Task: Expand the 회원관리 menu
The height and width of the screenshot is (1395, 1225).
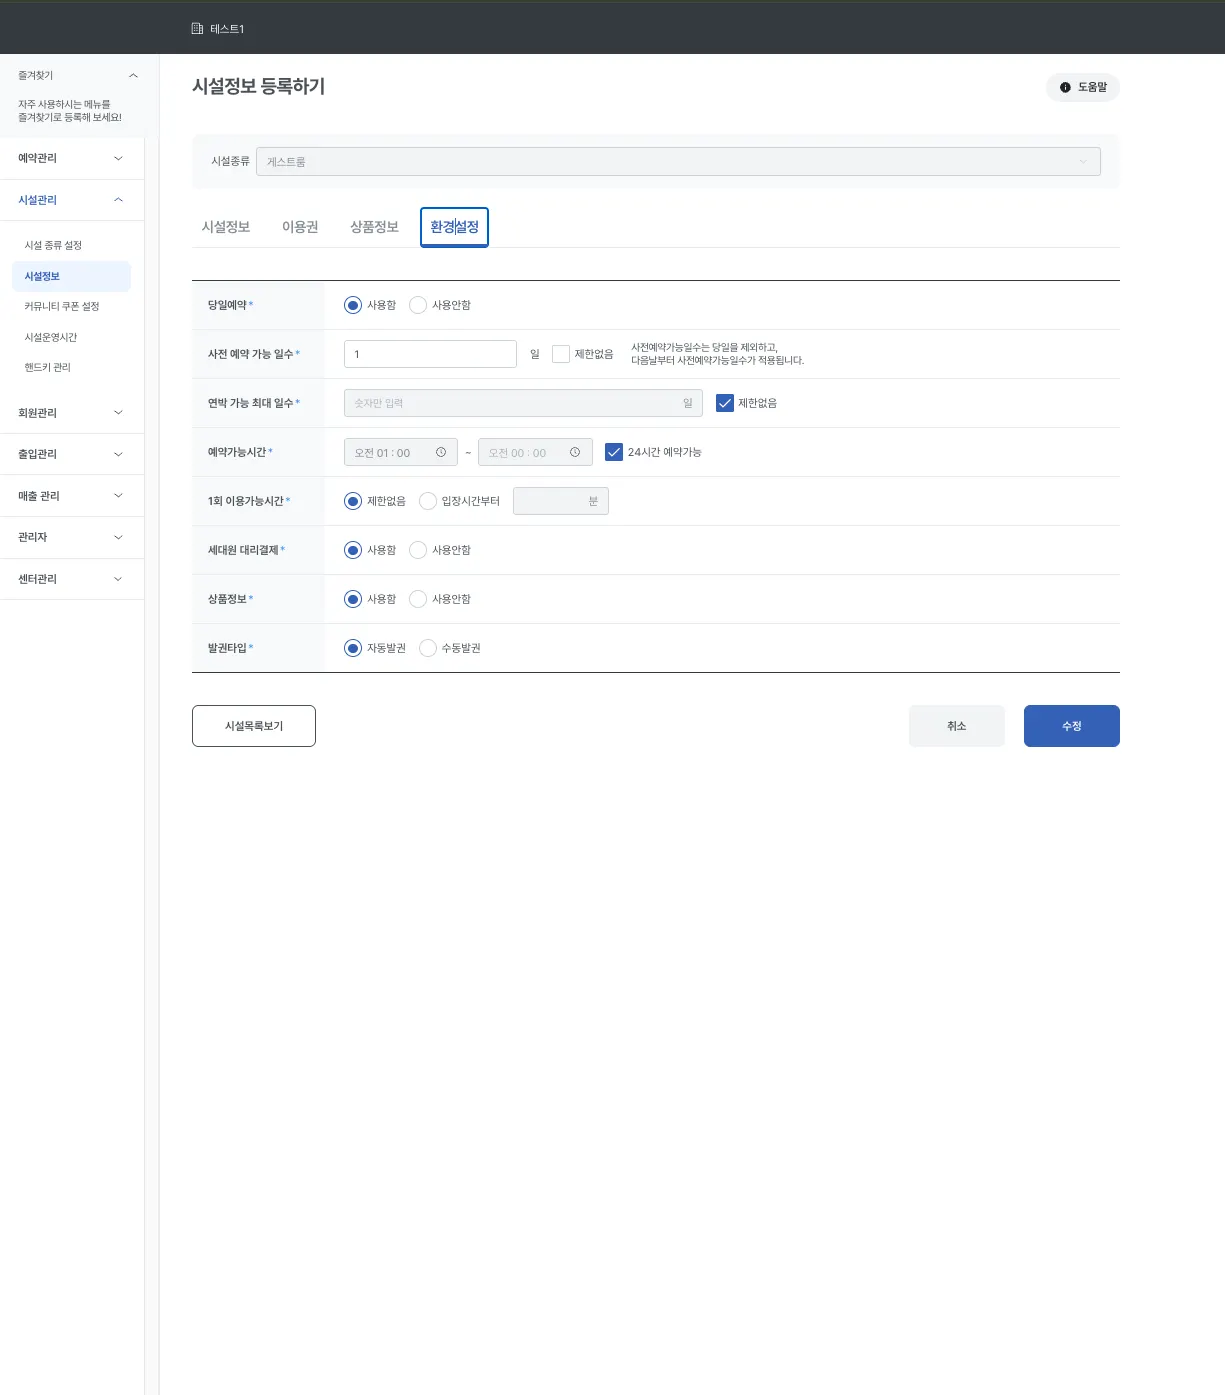Action: [72, 413]
